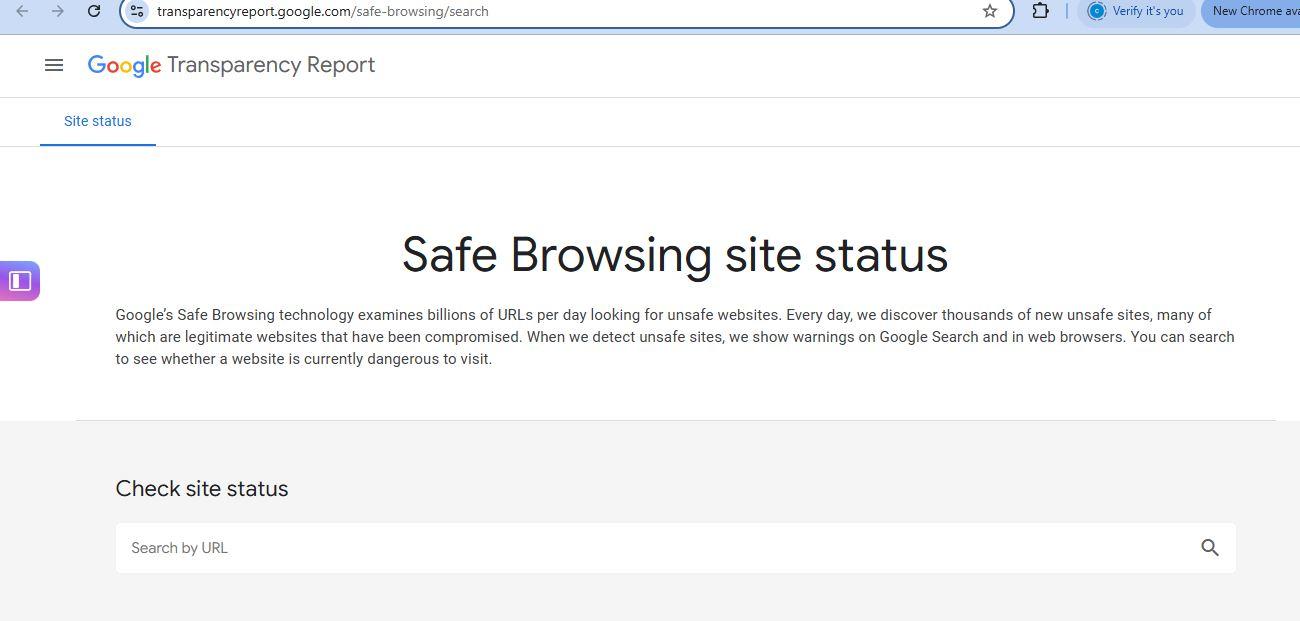Select the Site status tab
The width and height of the screenshot is (1300, 621).
[x=98, y=121]
